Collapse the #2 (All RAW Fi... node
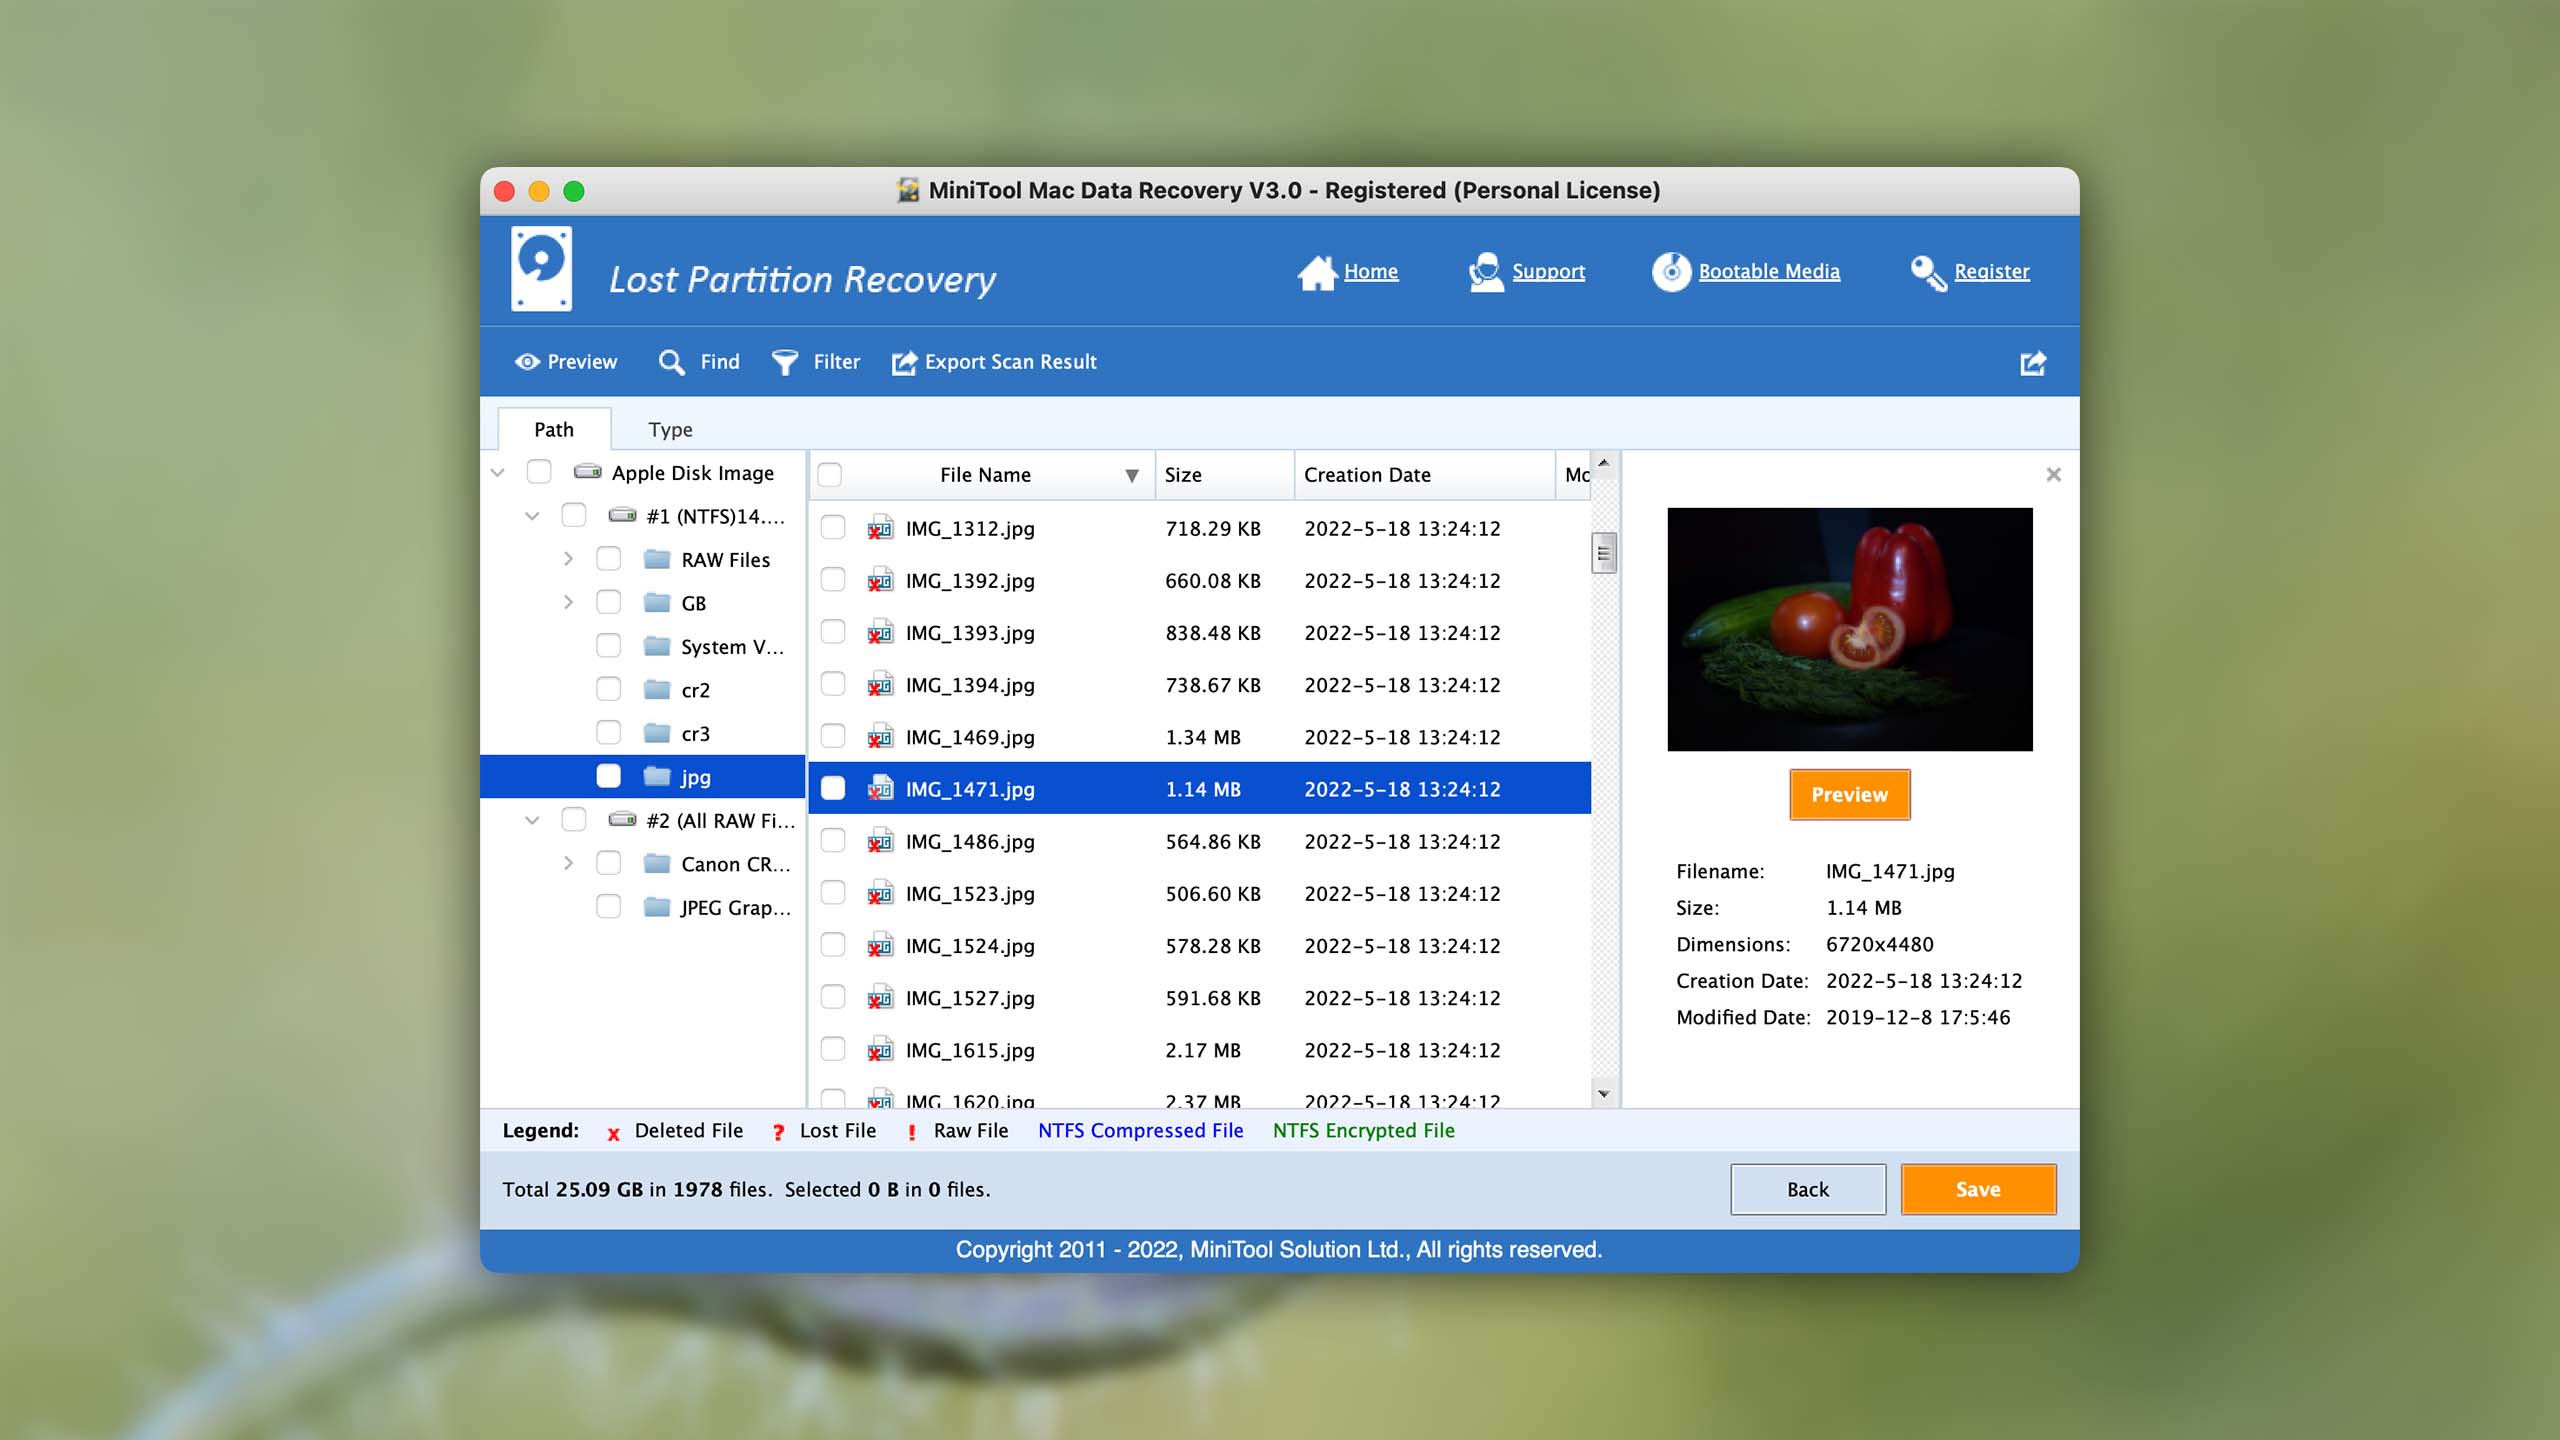The width and height of the screenshot is (2560, 1440). click(x=532, y=821)
